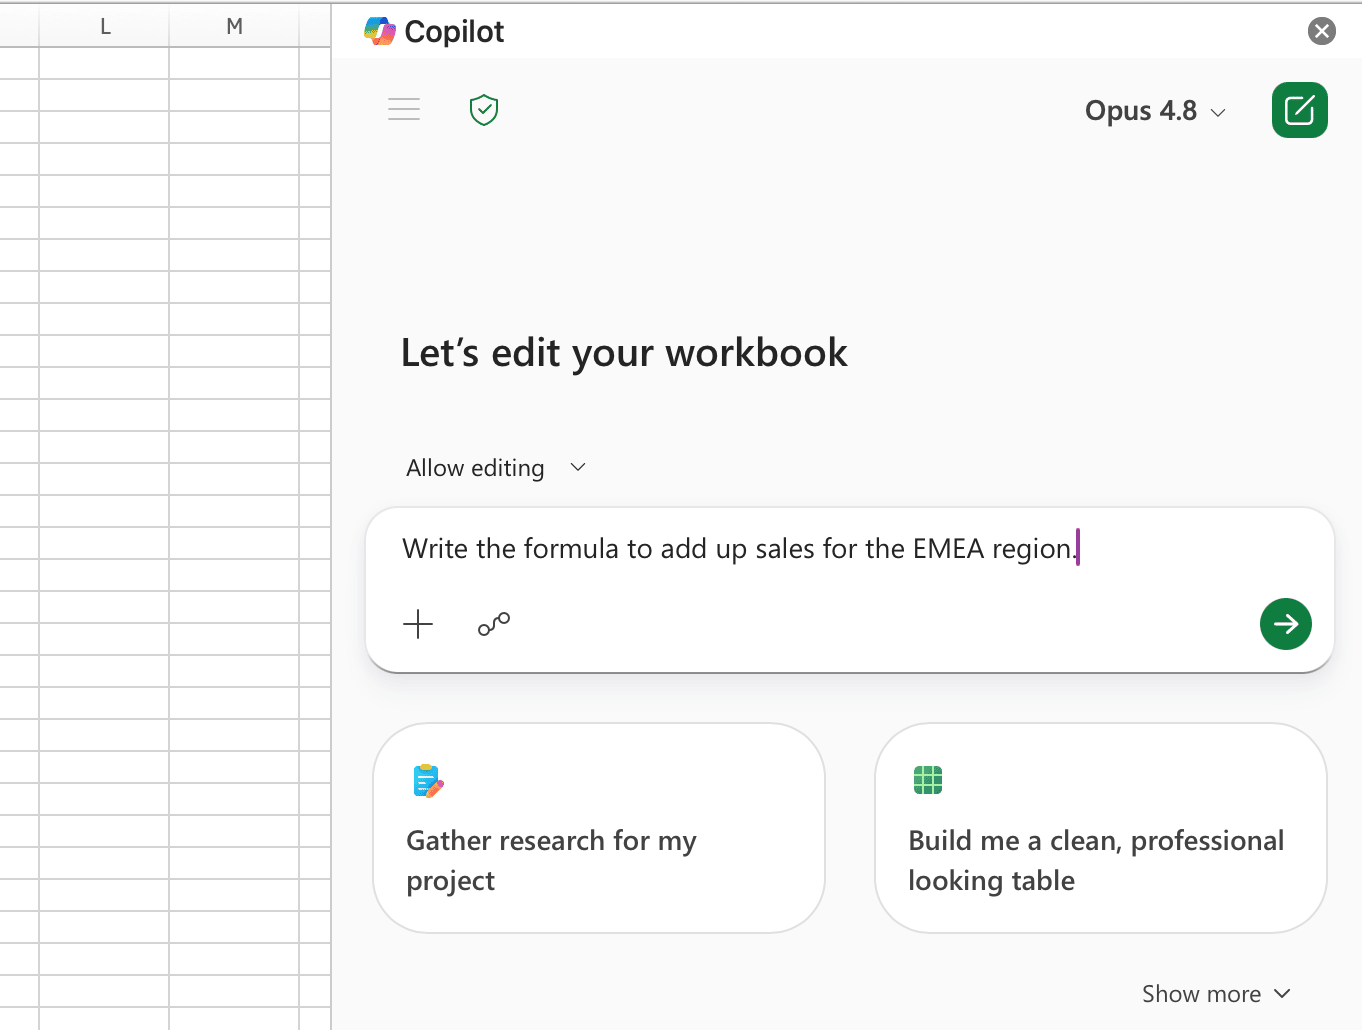The height and width of the screenshot is (1030, 1362).
Task: Click the Copilot title text
Action: 454,32
